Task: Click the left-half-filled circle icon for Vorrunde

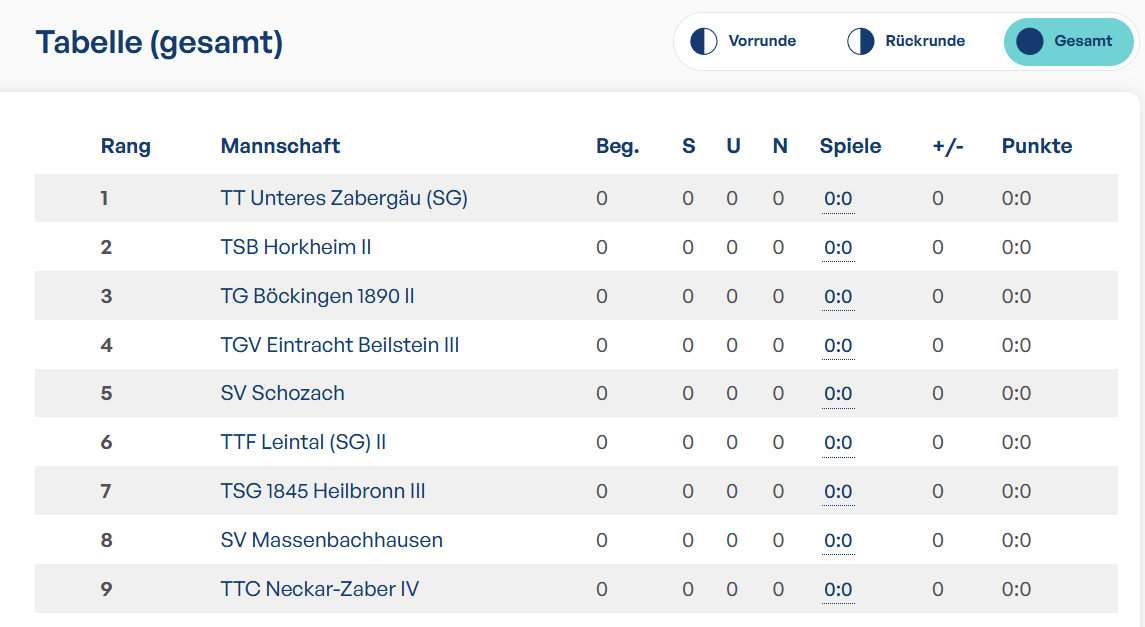Action: (704, 42)
